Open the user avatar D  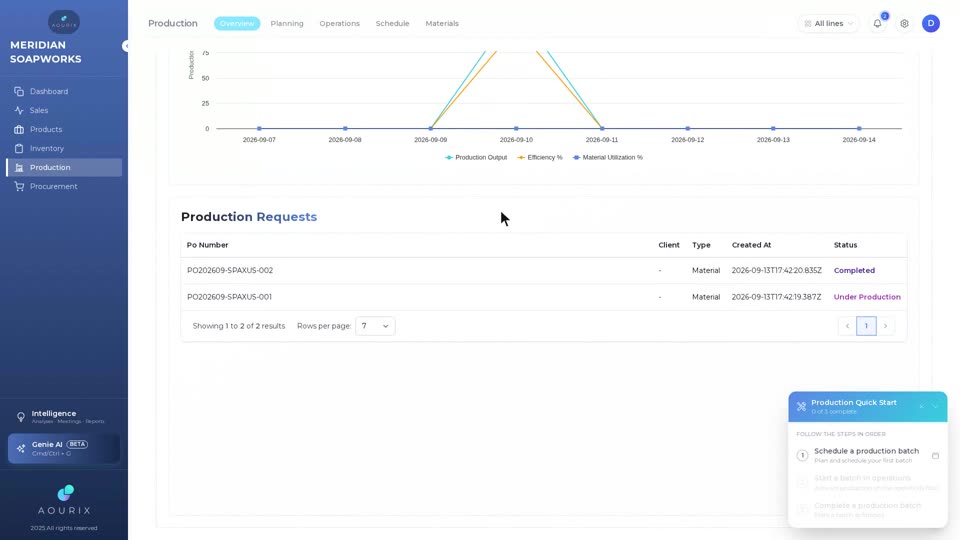[931, 23]
